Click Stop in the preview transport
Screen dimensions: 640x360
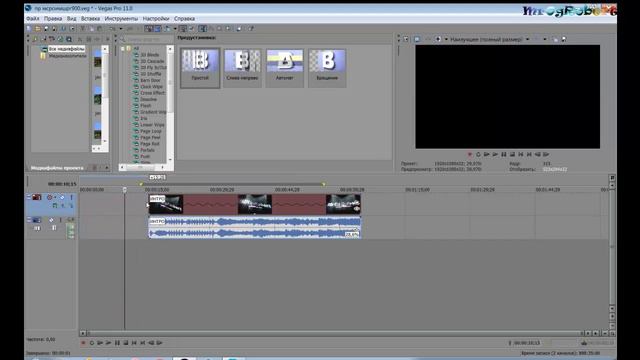tap(512, 154)
